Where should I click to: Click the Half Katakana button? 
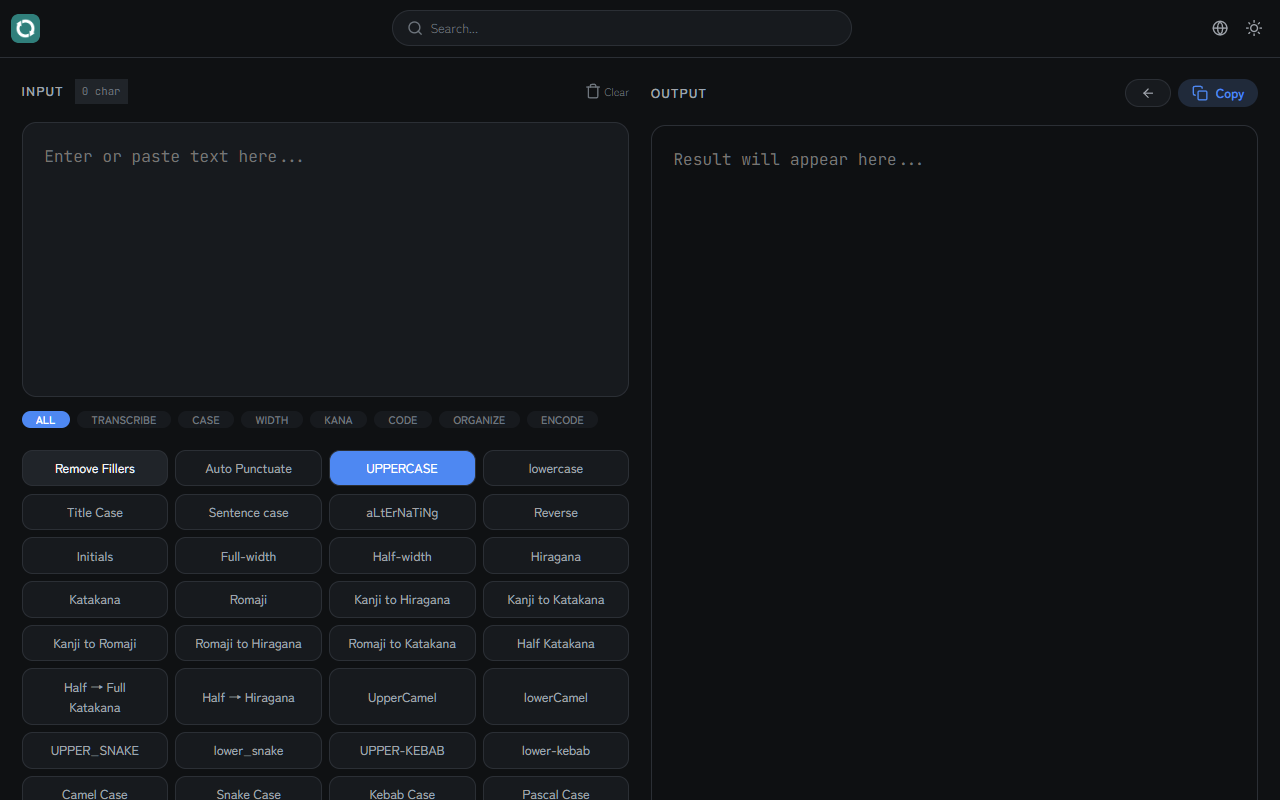(x=556, y=643)
